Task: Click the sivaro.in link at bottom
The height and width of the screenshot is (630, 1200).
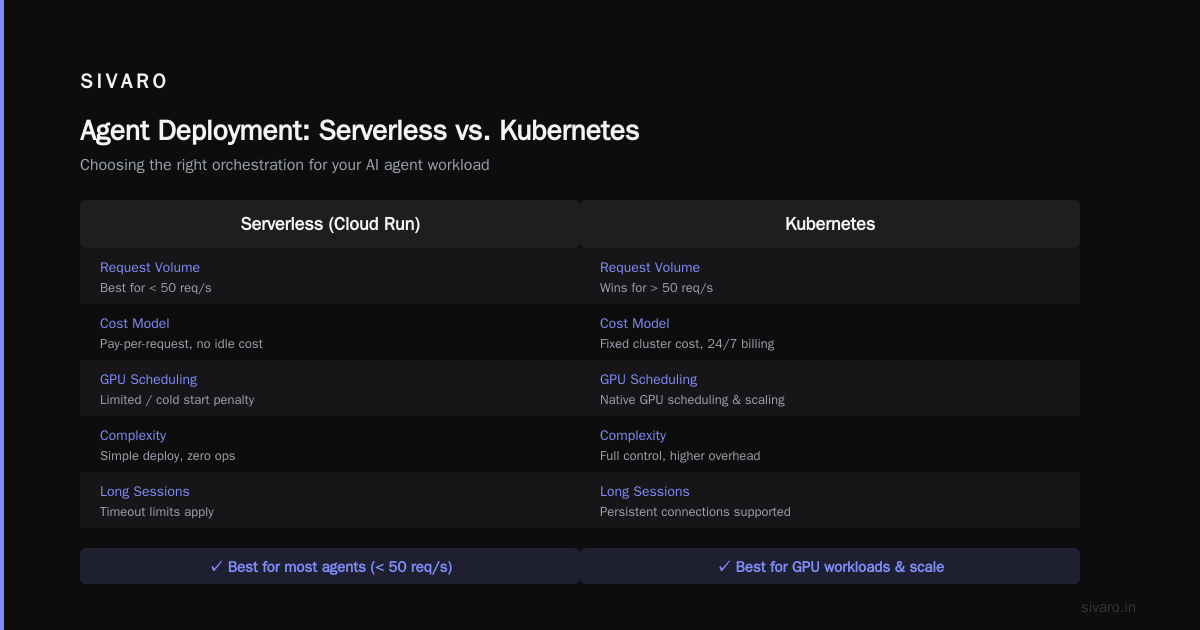Action: point(1108,607)
